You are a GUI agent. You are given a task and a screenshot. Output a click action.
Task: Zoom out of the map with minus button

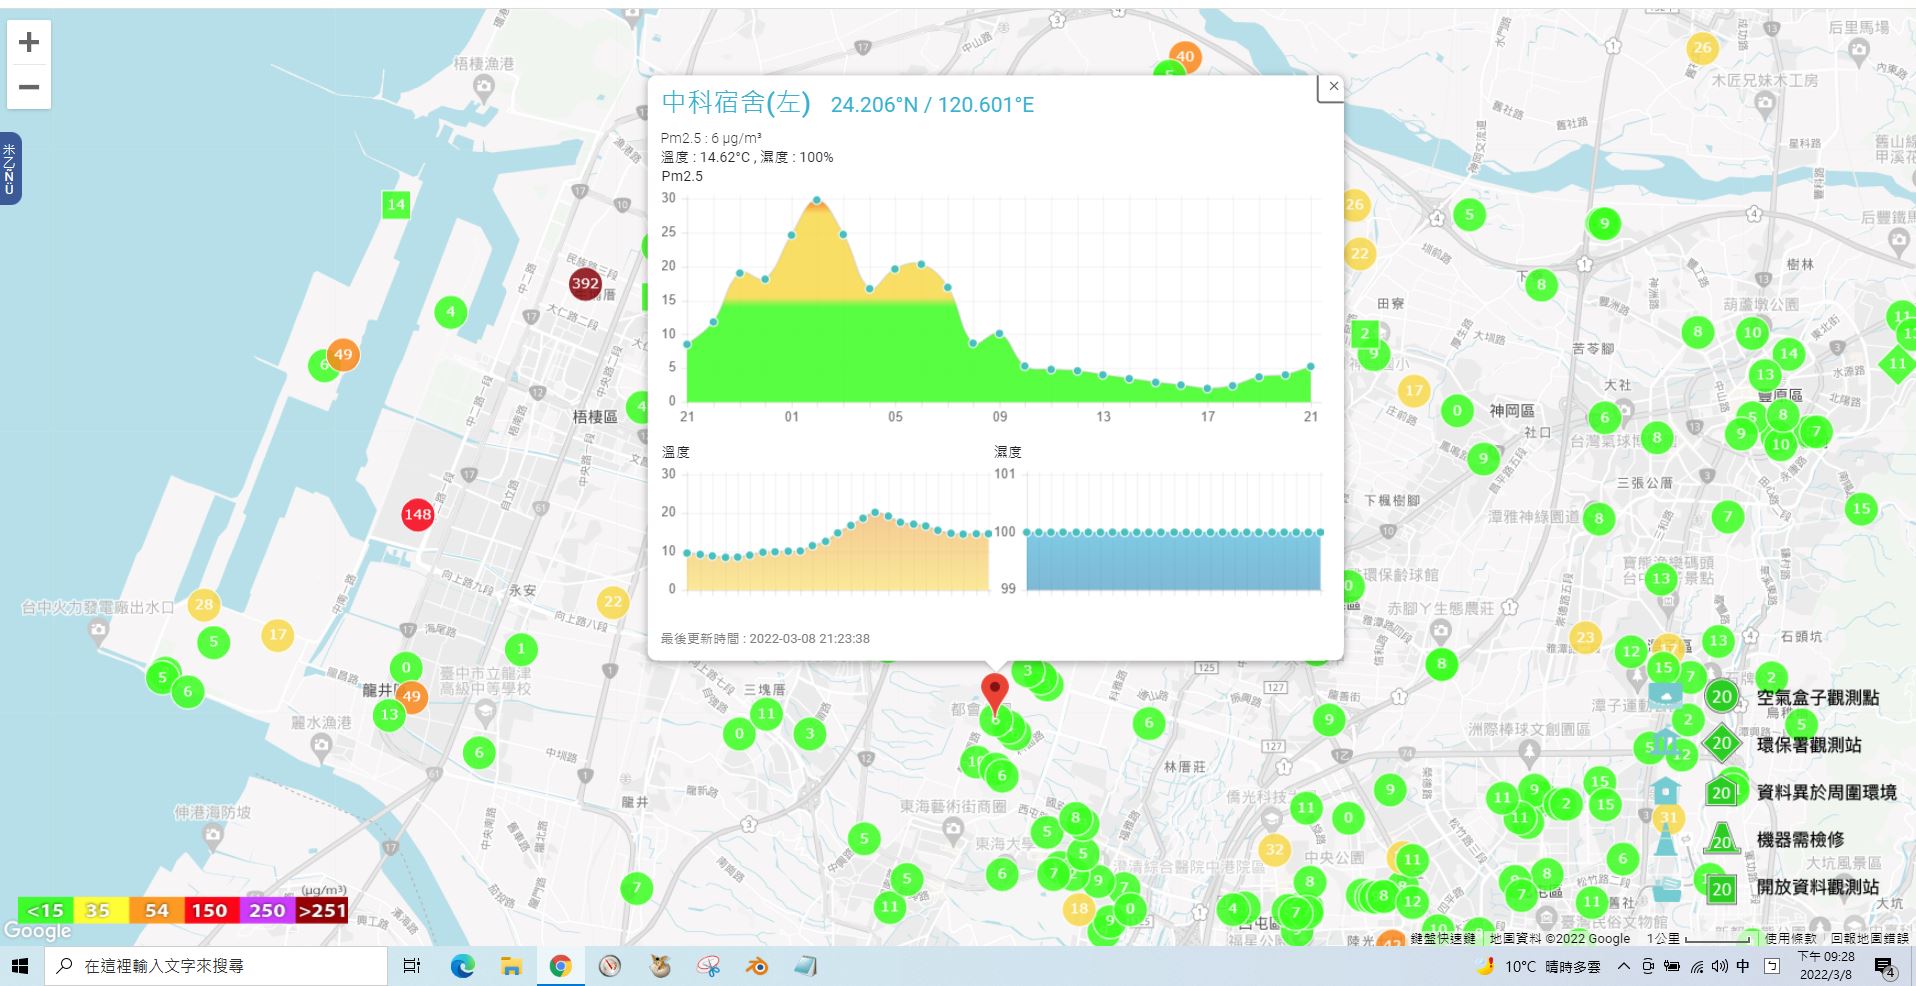click(x=29, y=87)
